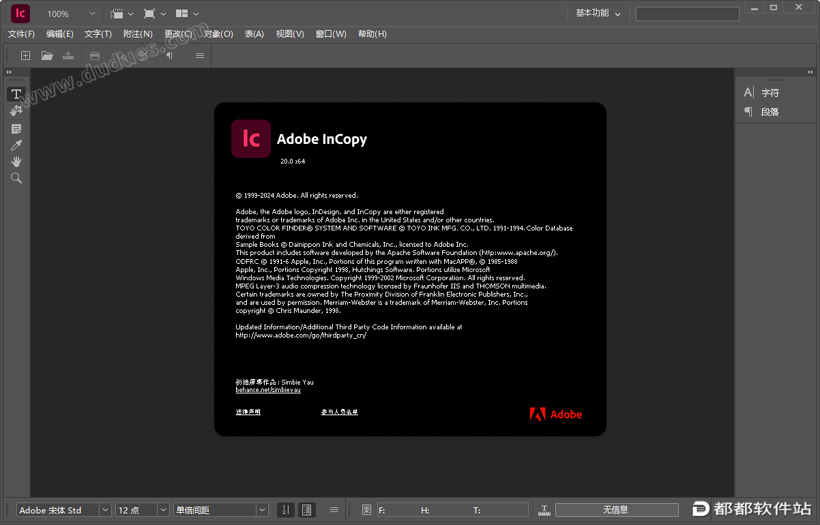Open the 表(A) menu

254,34
